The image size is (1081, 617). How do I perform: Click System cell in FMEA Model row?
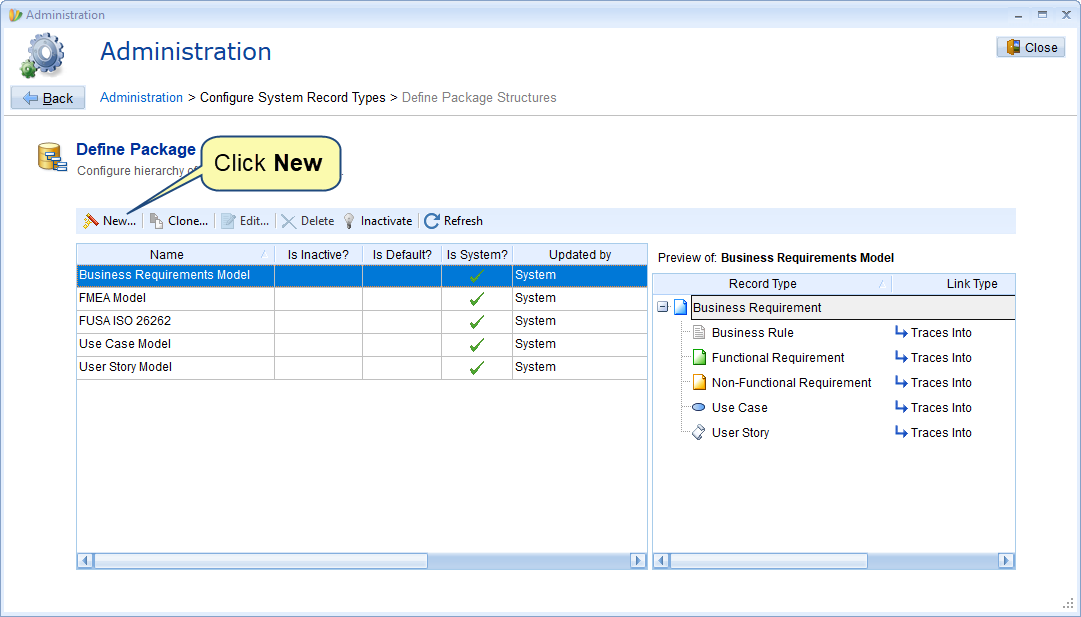point(580,298)
